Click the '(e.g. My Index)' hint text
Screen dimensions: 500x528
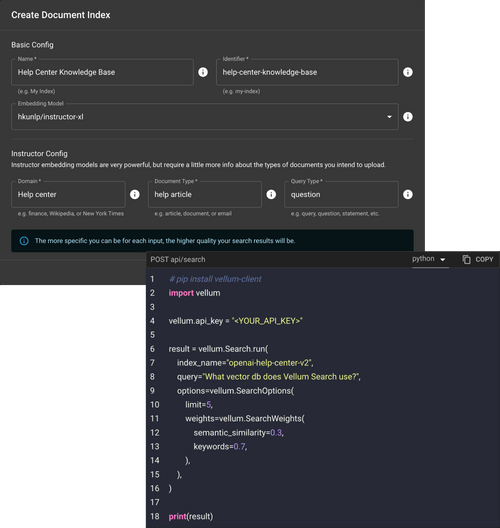36,91
